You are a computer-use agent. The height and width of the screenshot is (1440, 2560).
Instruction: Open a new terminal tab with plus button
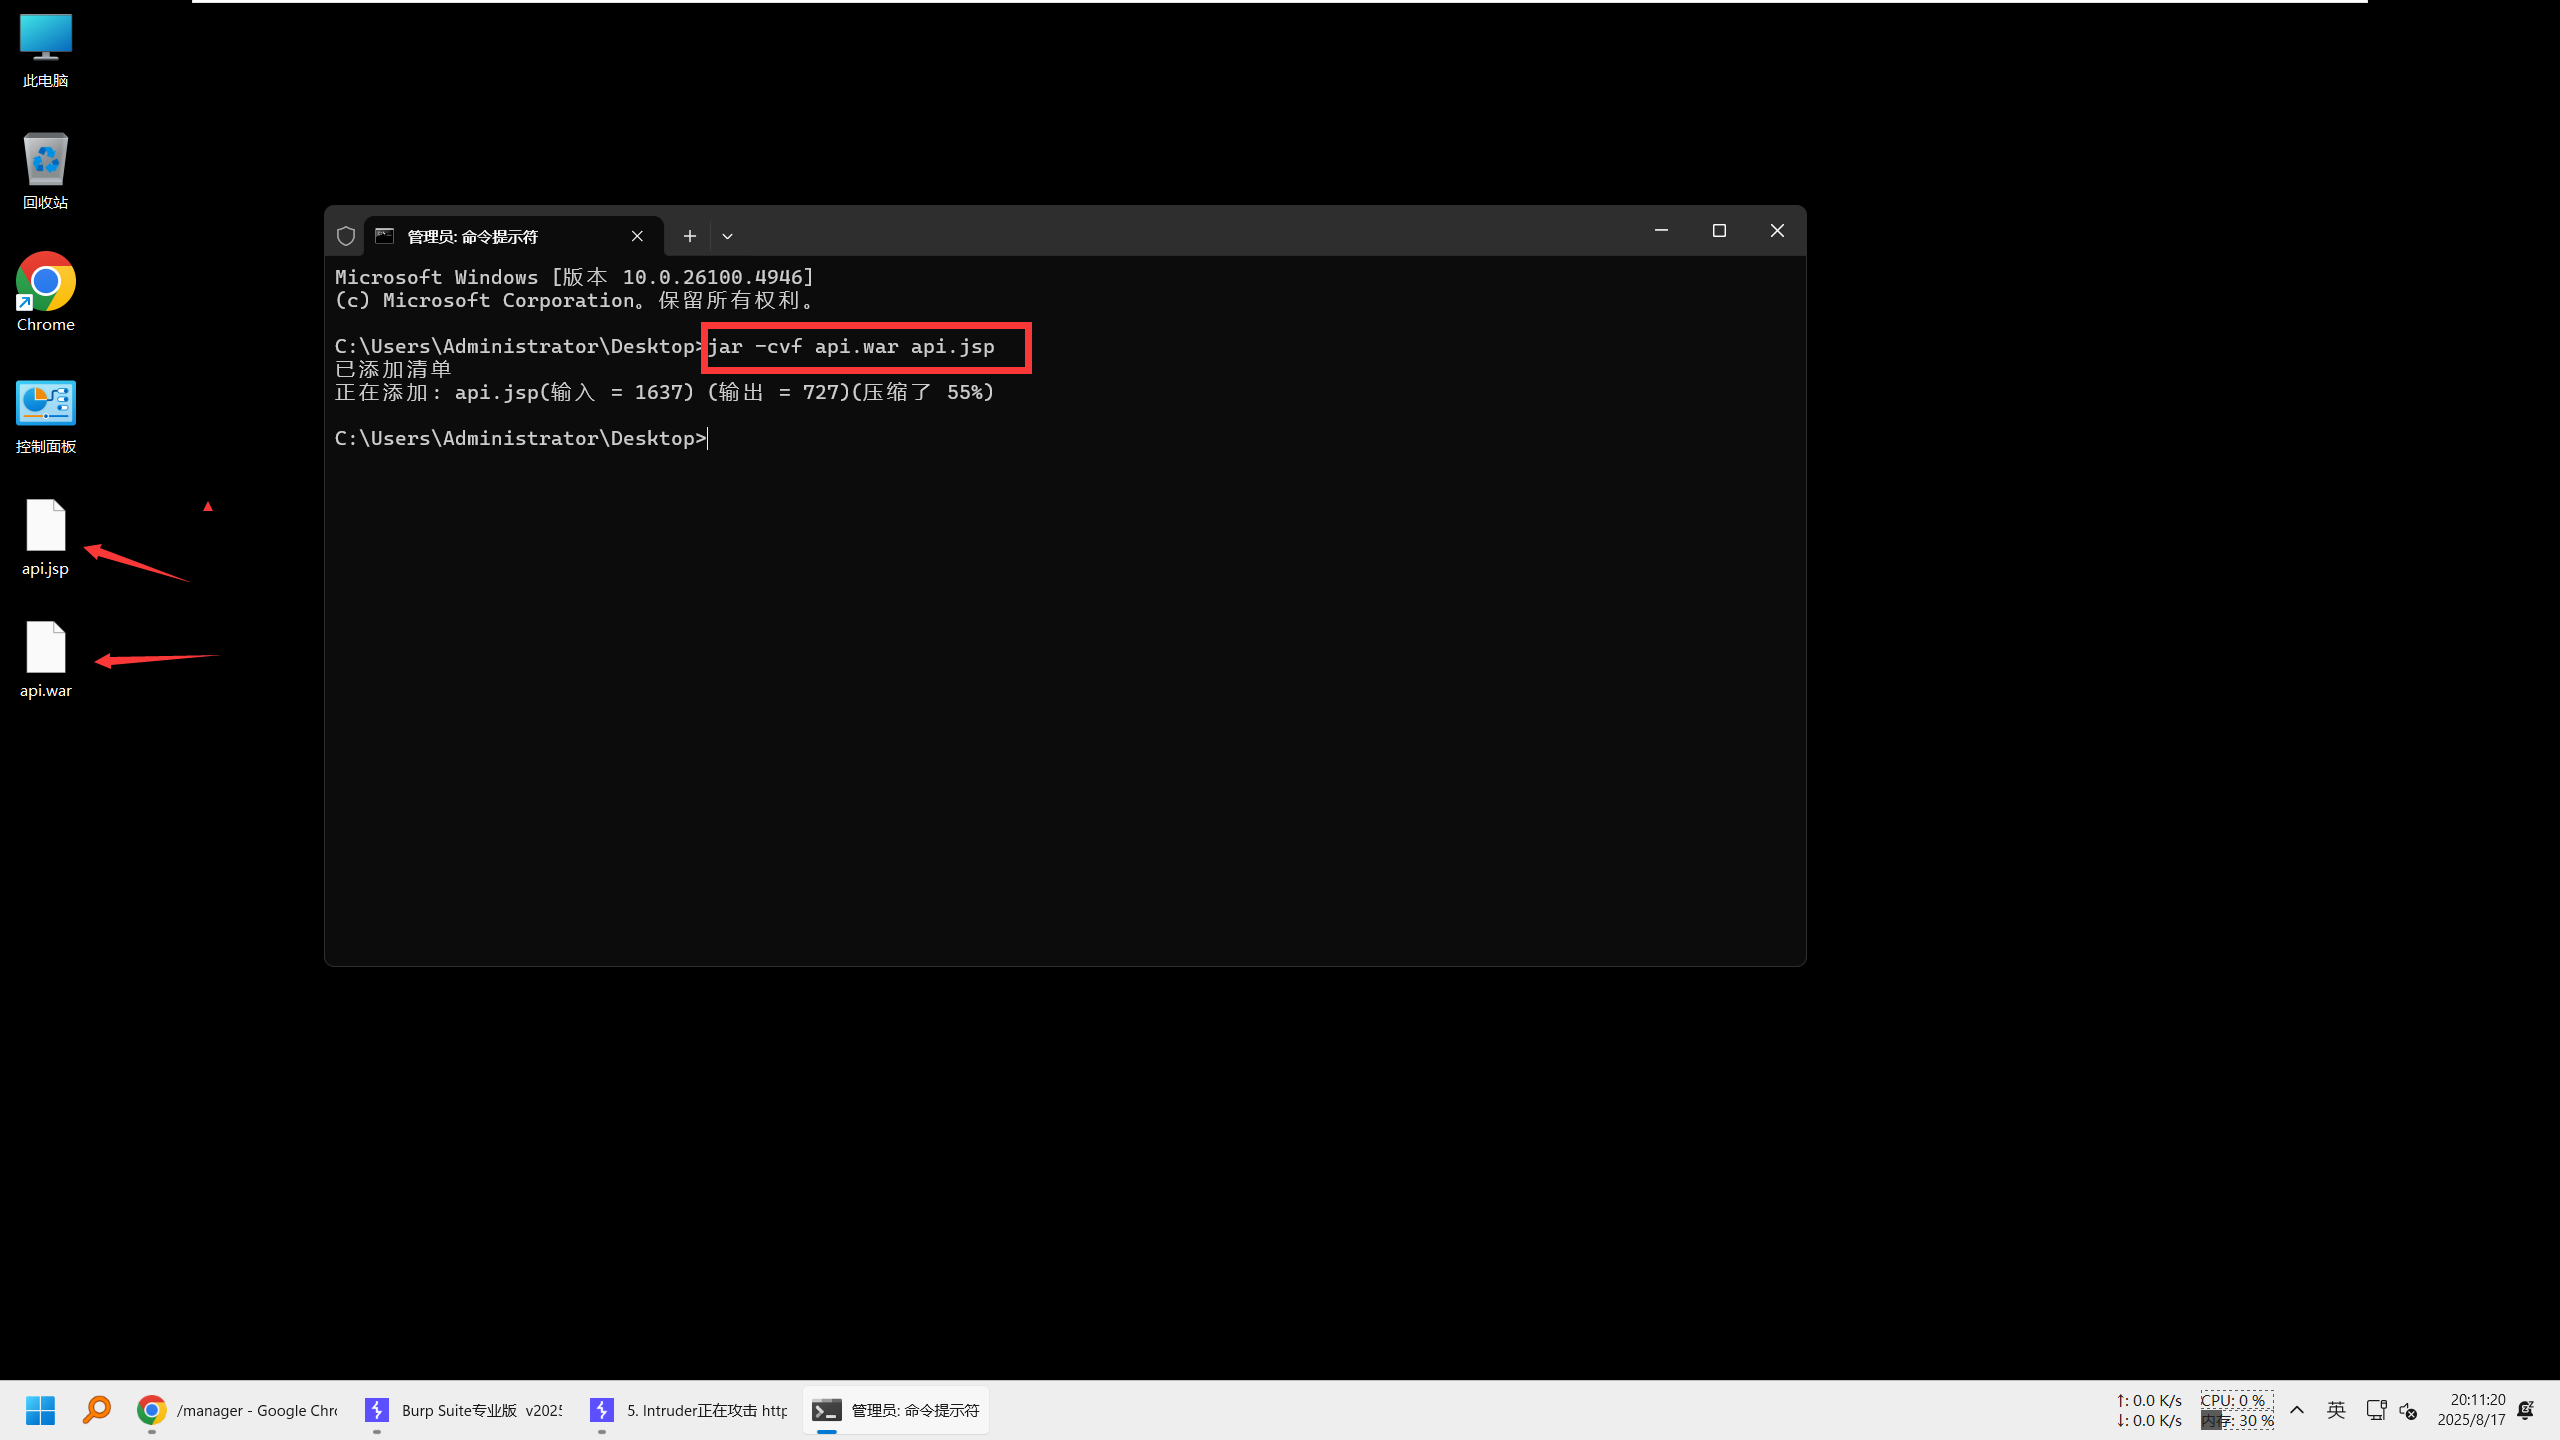tap(689, 236)
